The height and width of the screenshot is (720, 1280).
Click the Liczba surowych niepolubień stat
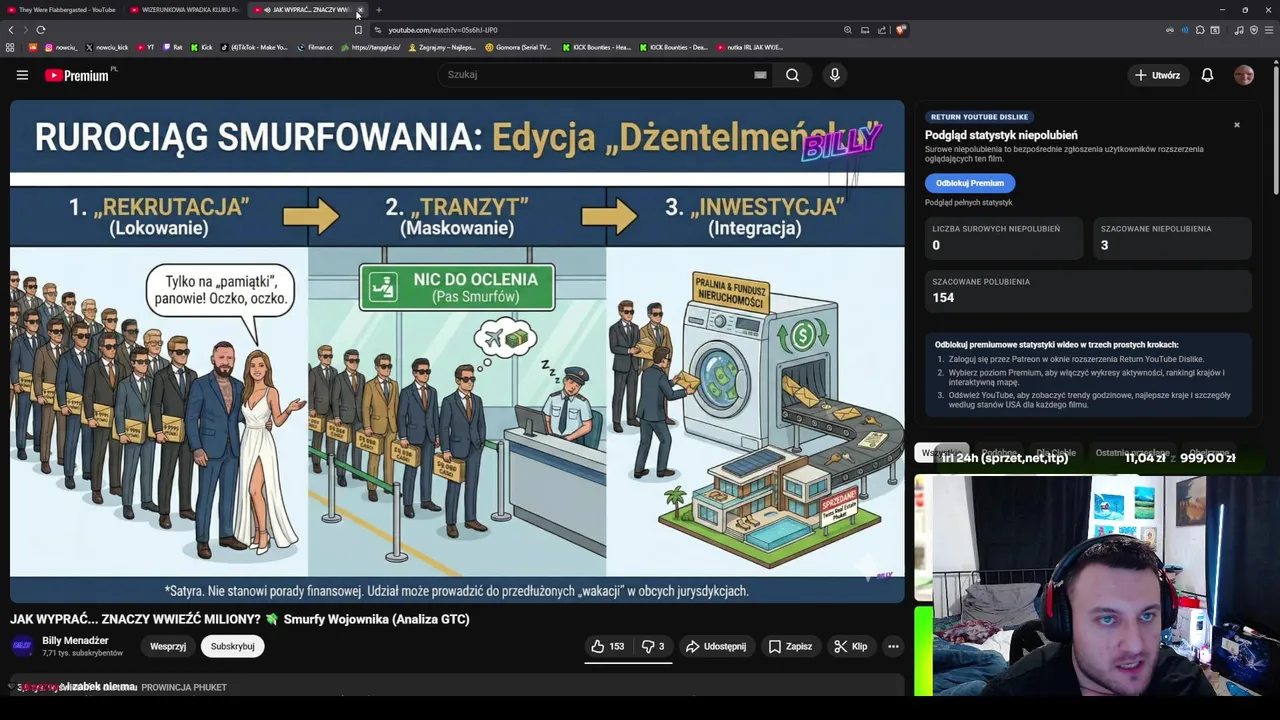1003,238
